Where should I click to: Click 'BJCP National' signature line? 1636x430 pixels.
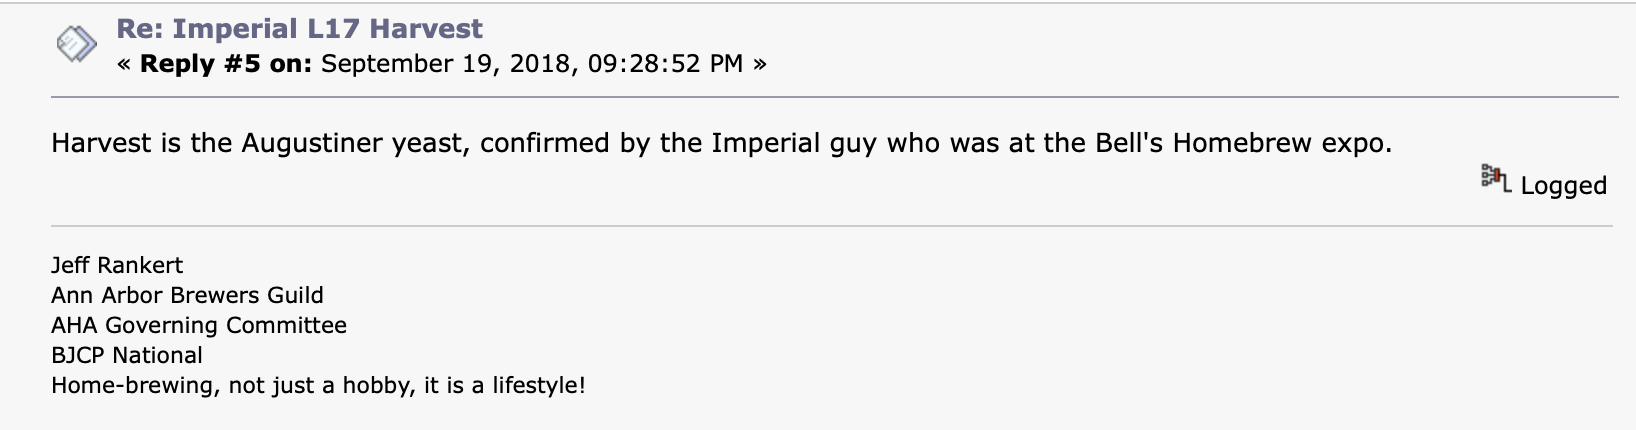click(x=127, y=356)
